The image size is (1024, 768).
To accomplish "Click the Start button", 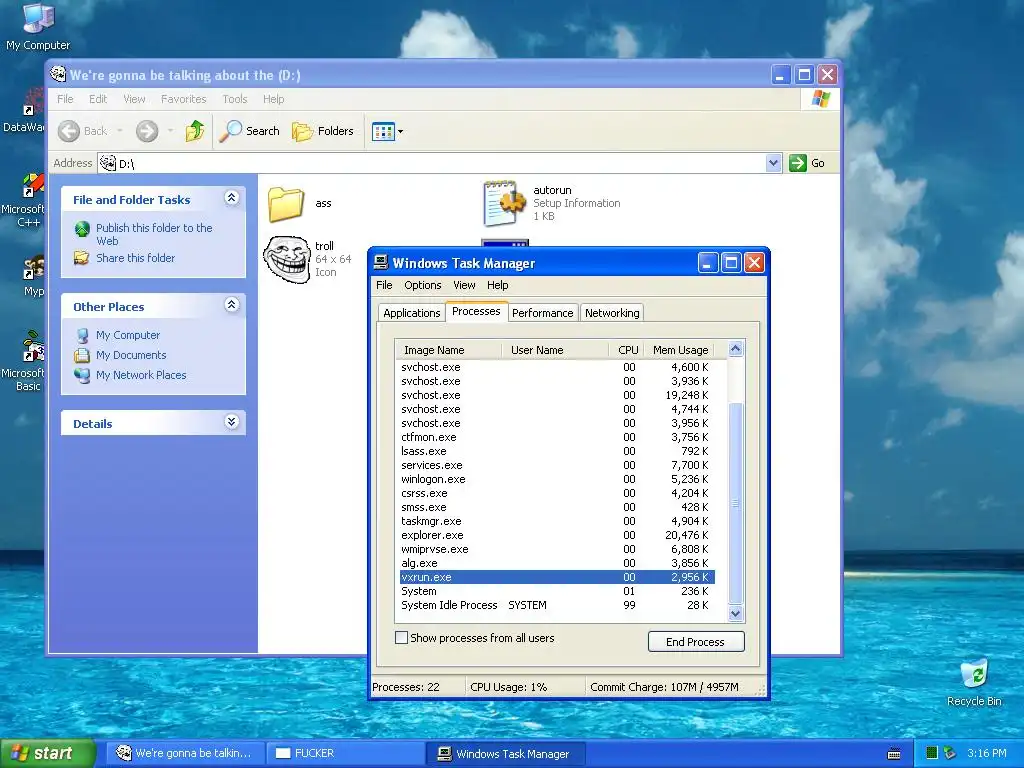I will click(x=48, y=753).
